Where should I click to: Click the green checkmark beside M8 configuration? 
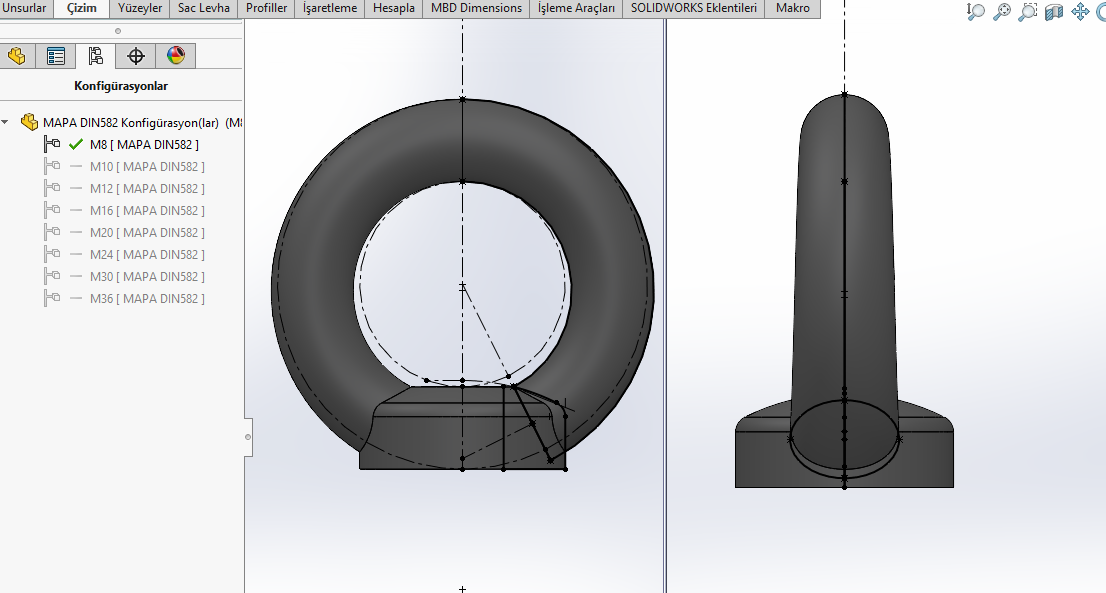[76, 145]
